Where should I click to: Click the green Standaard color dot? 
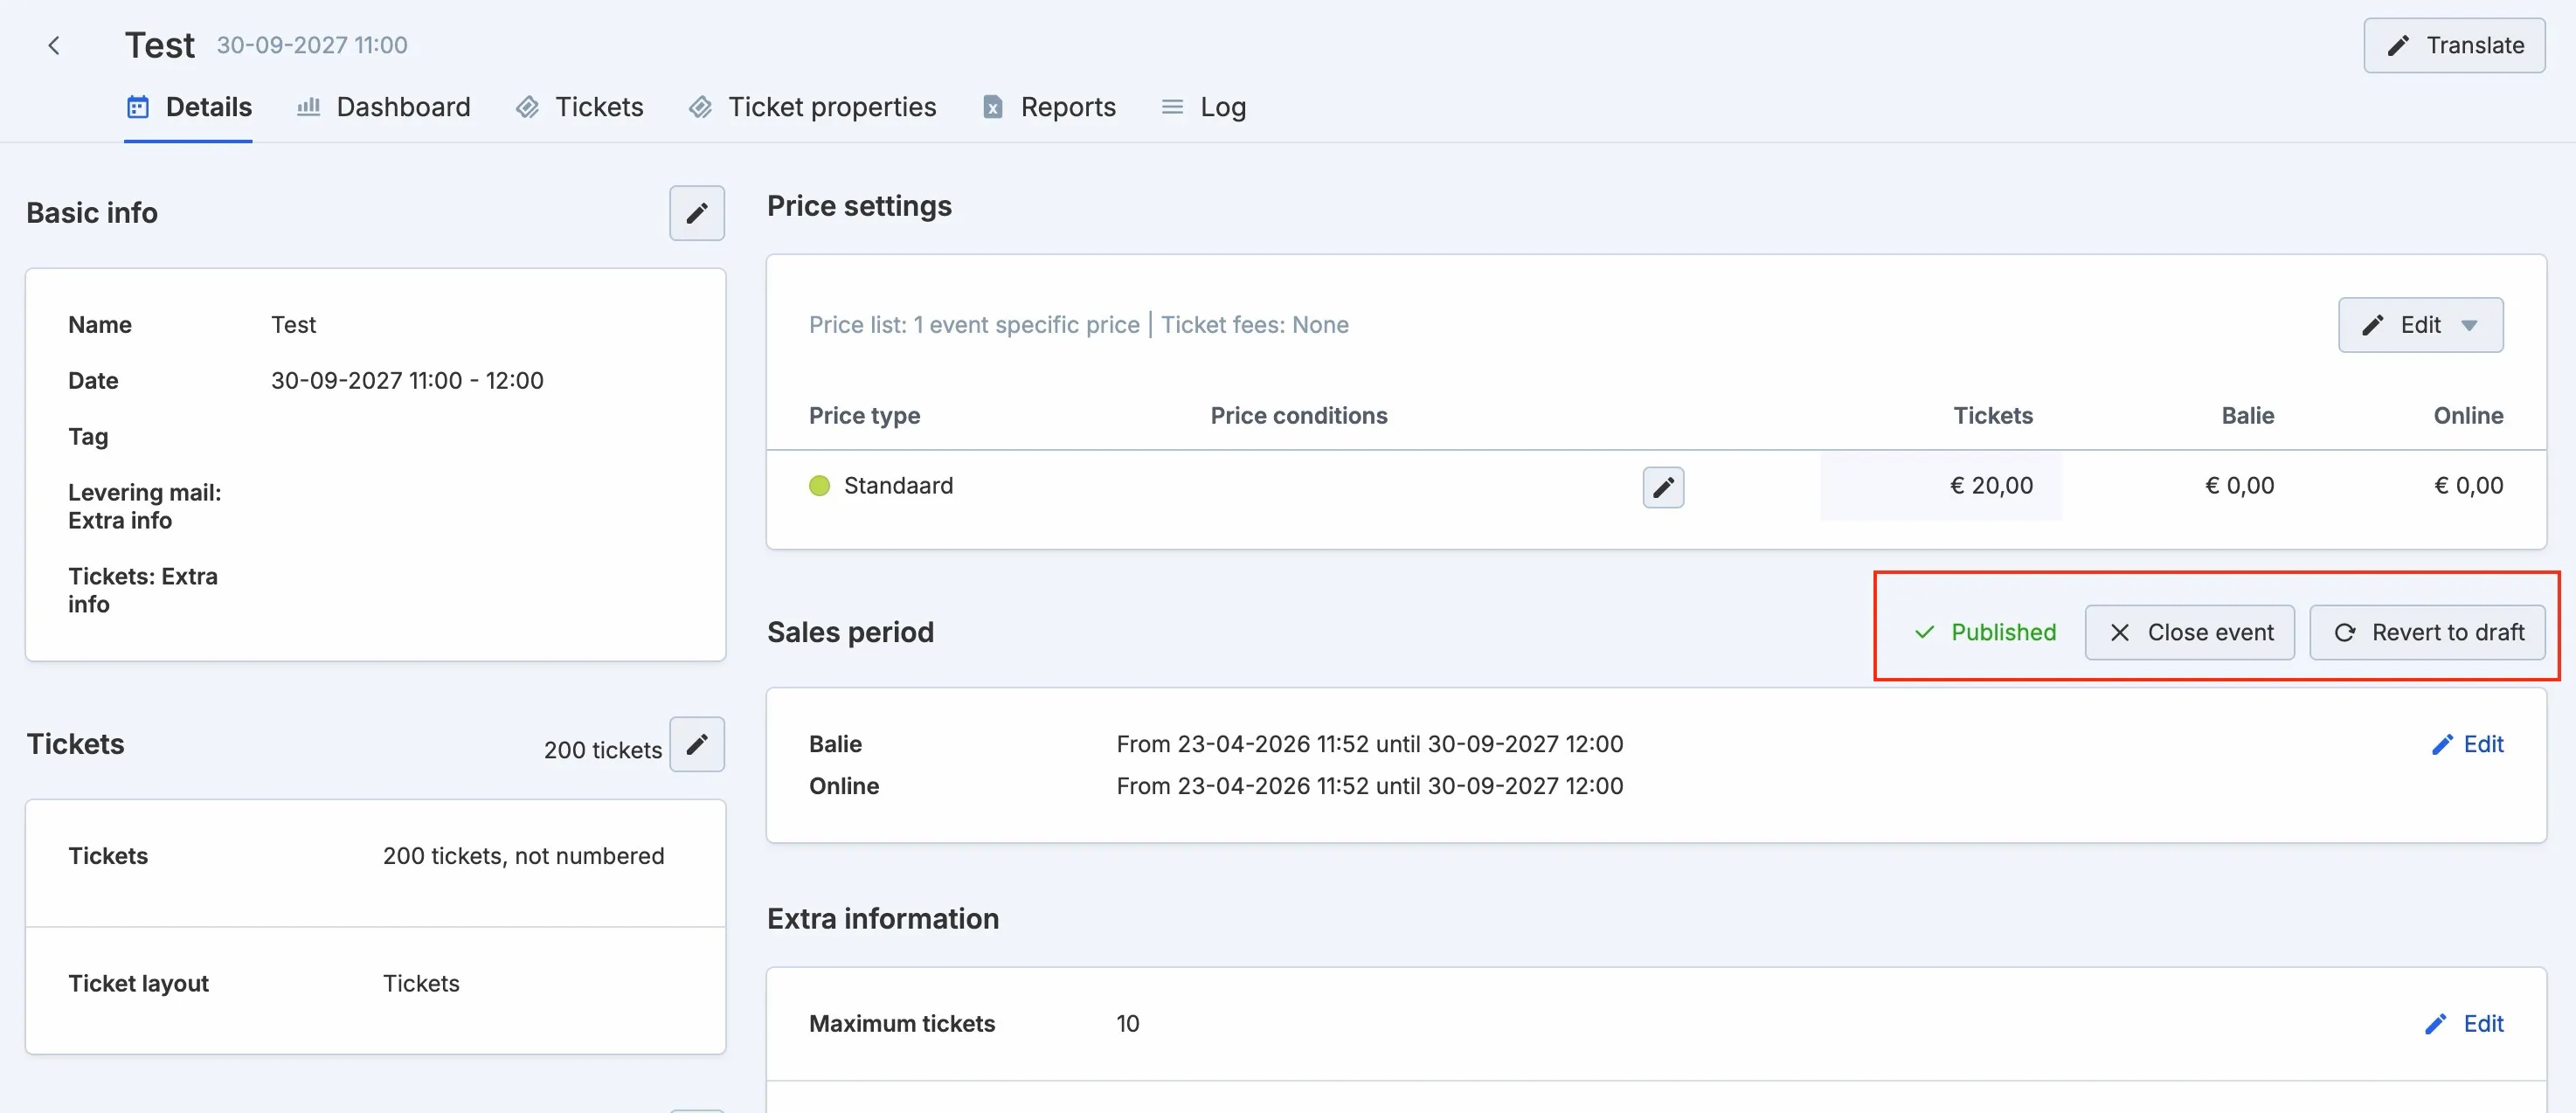[819, 486]
